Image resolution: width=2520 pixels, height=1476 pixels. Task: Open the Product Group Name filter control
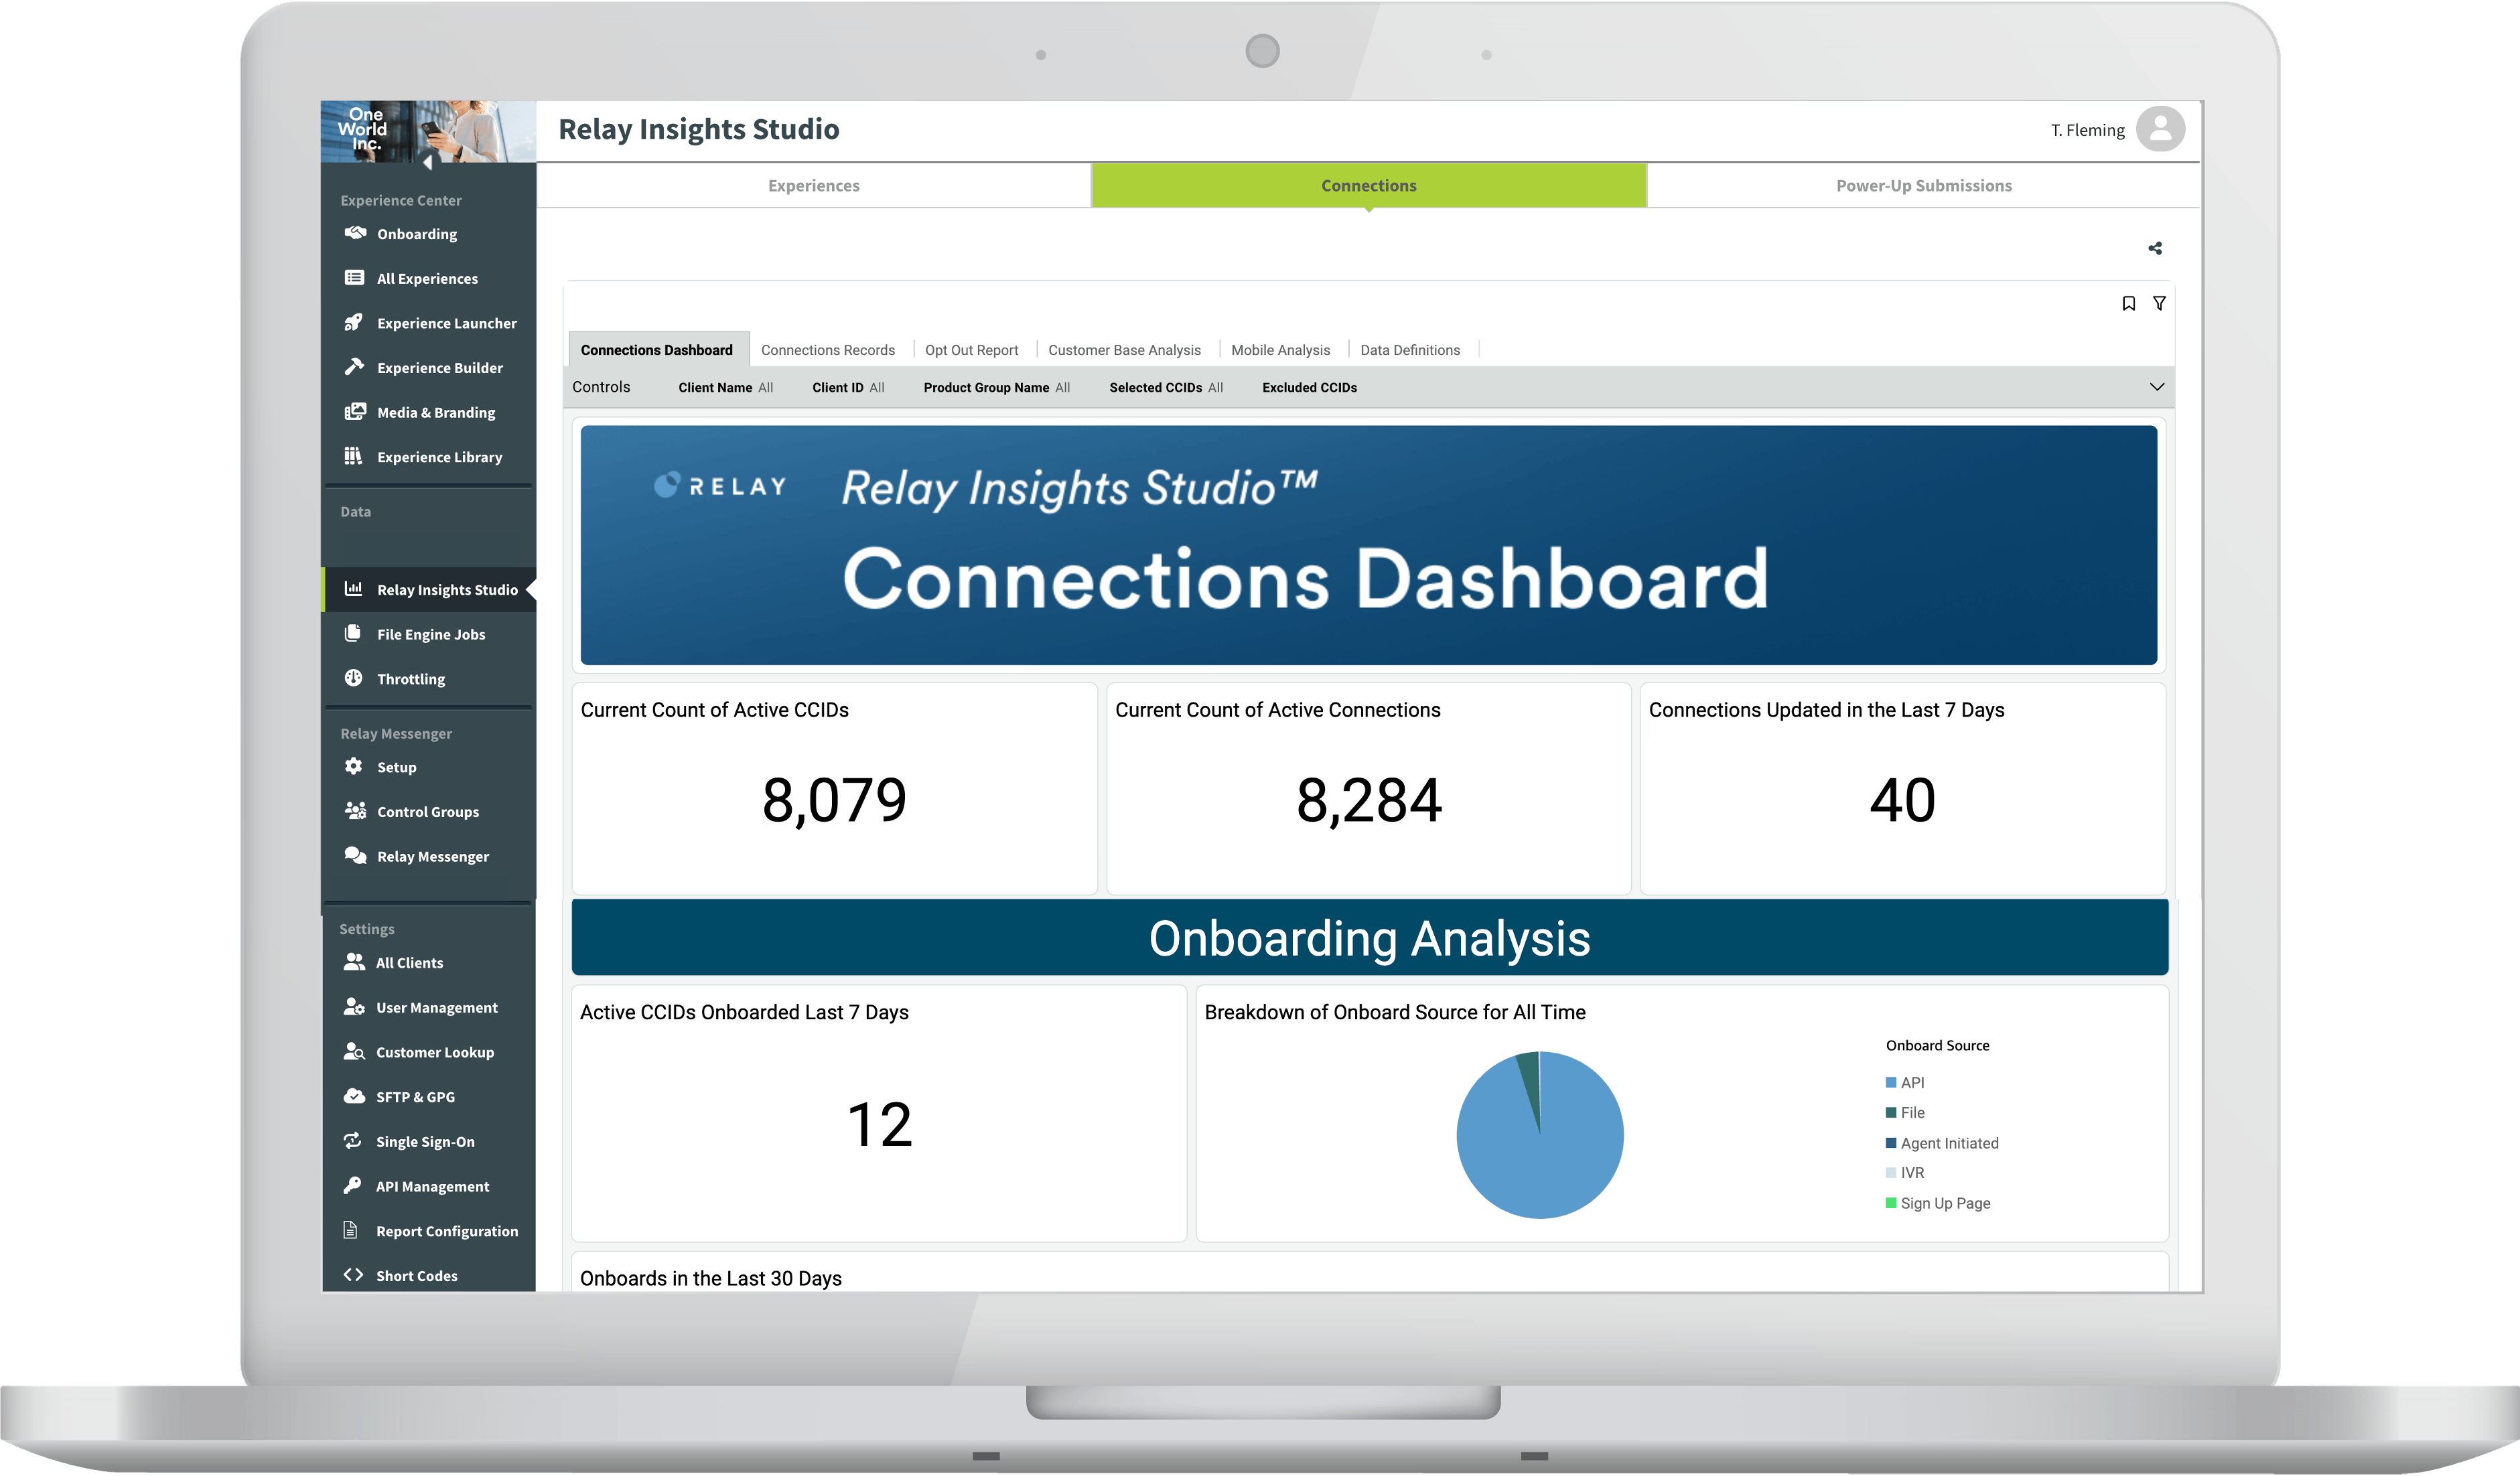(996, 388)
